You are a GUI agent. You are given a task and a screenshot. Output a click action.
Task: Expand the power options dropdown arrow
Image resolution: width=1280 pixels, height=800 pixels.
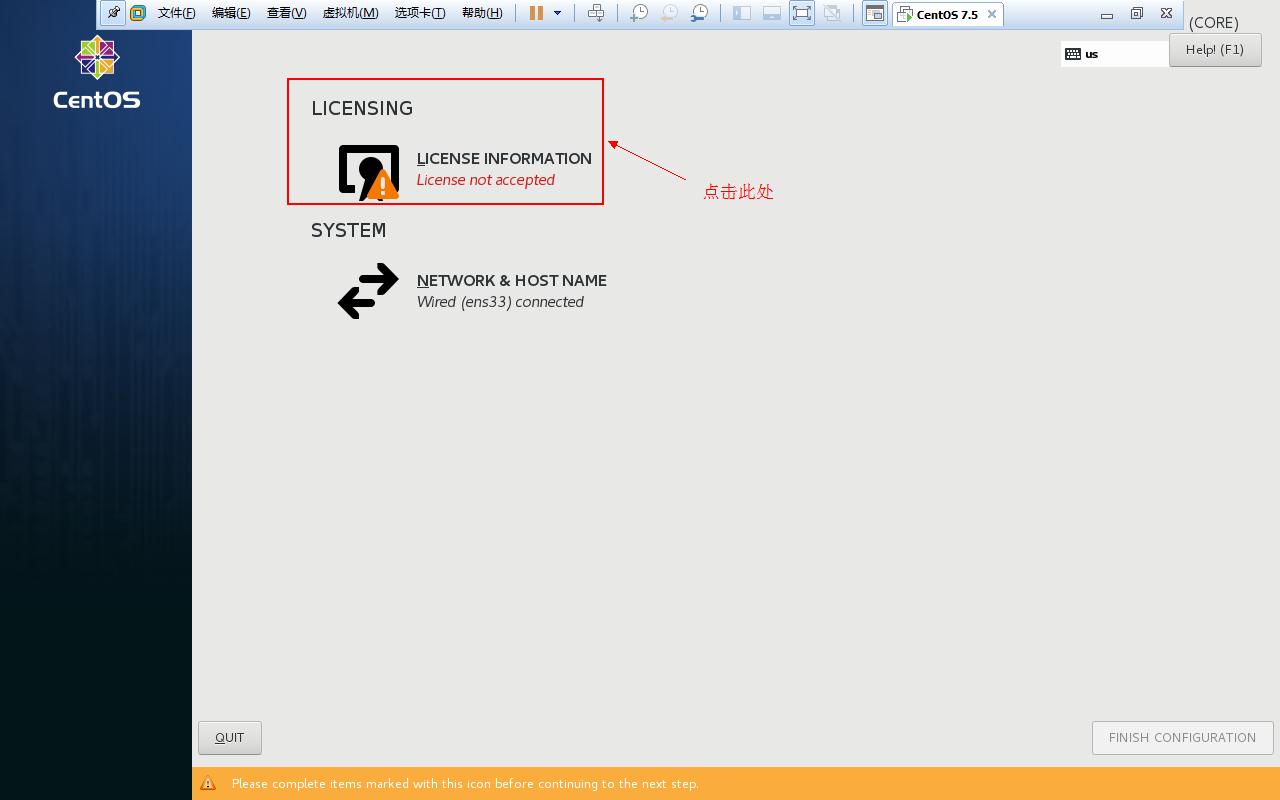(x=558, y=13)
